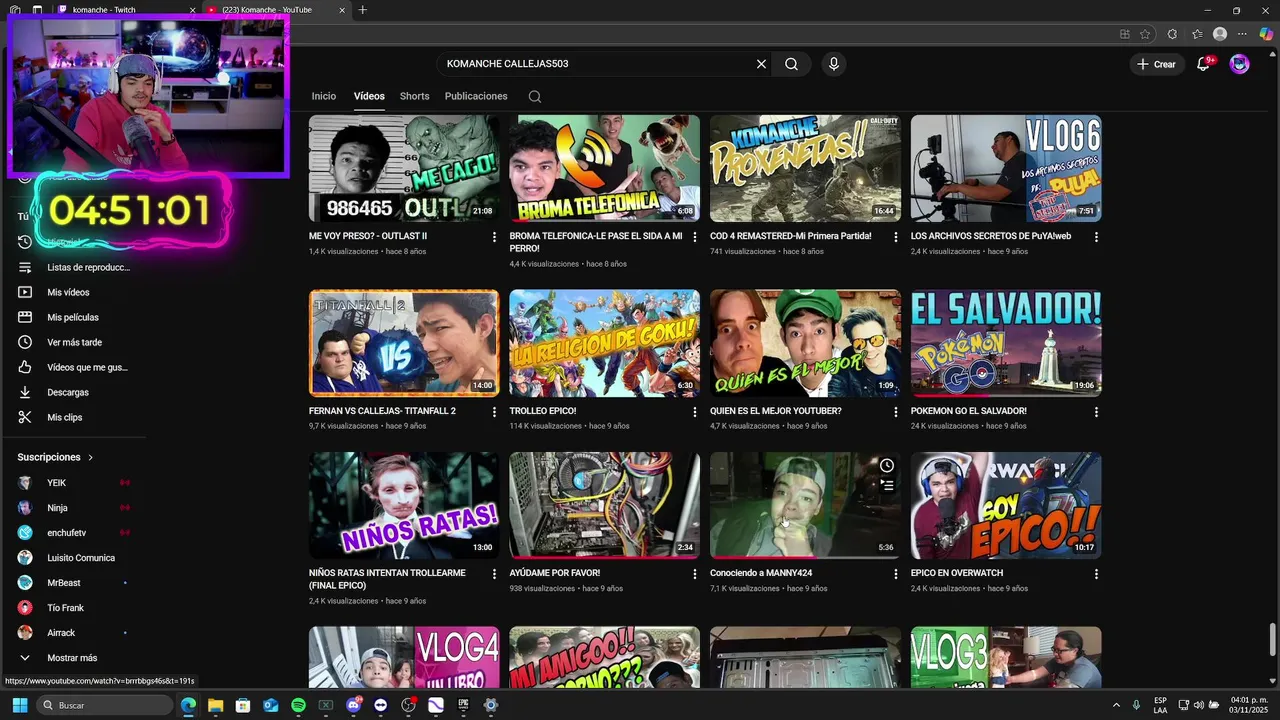Open Epic Games Launcher from taskbar
Image resolution: width=1280 pixels, height=720 pixels.
pyautogui.click(x=463, y=705)
